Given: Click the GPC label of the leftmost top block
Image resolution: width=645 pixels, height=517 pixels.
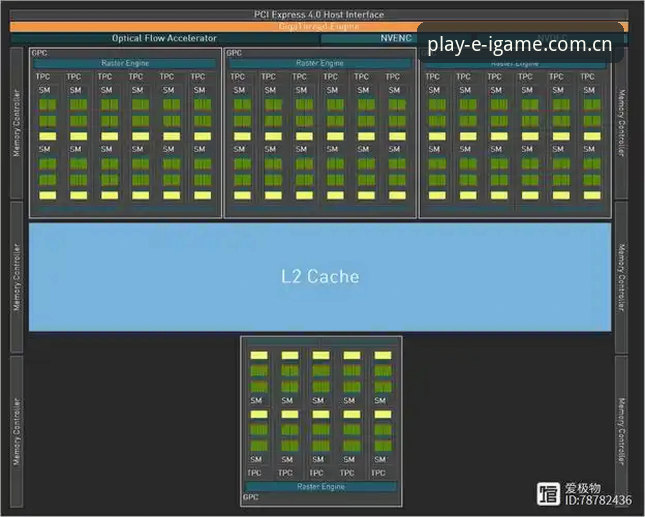Looking at the screenshot, I should (x=39, y=53).
